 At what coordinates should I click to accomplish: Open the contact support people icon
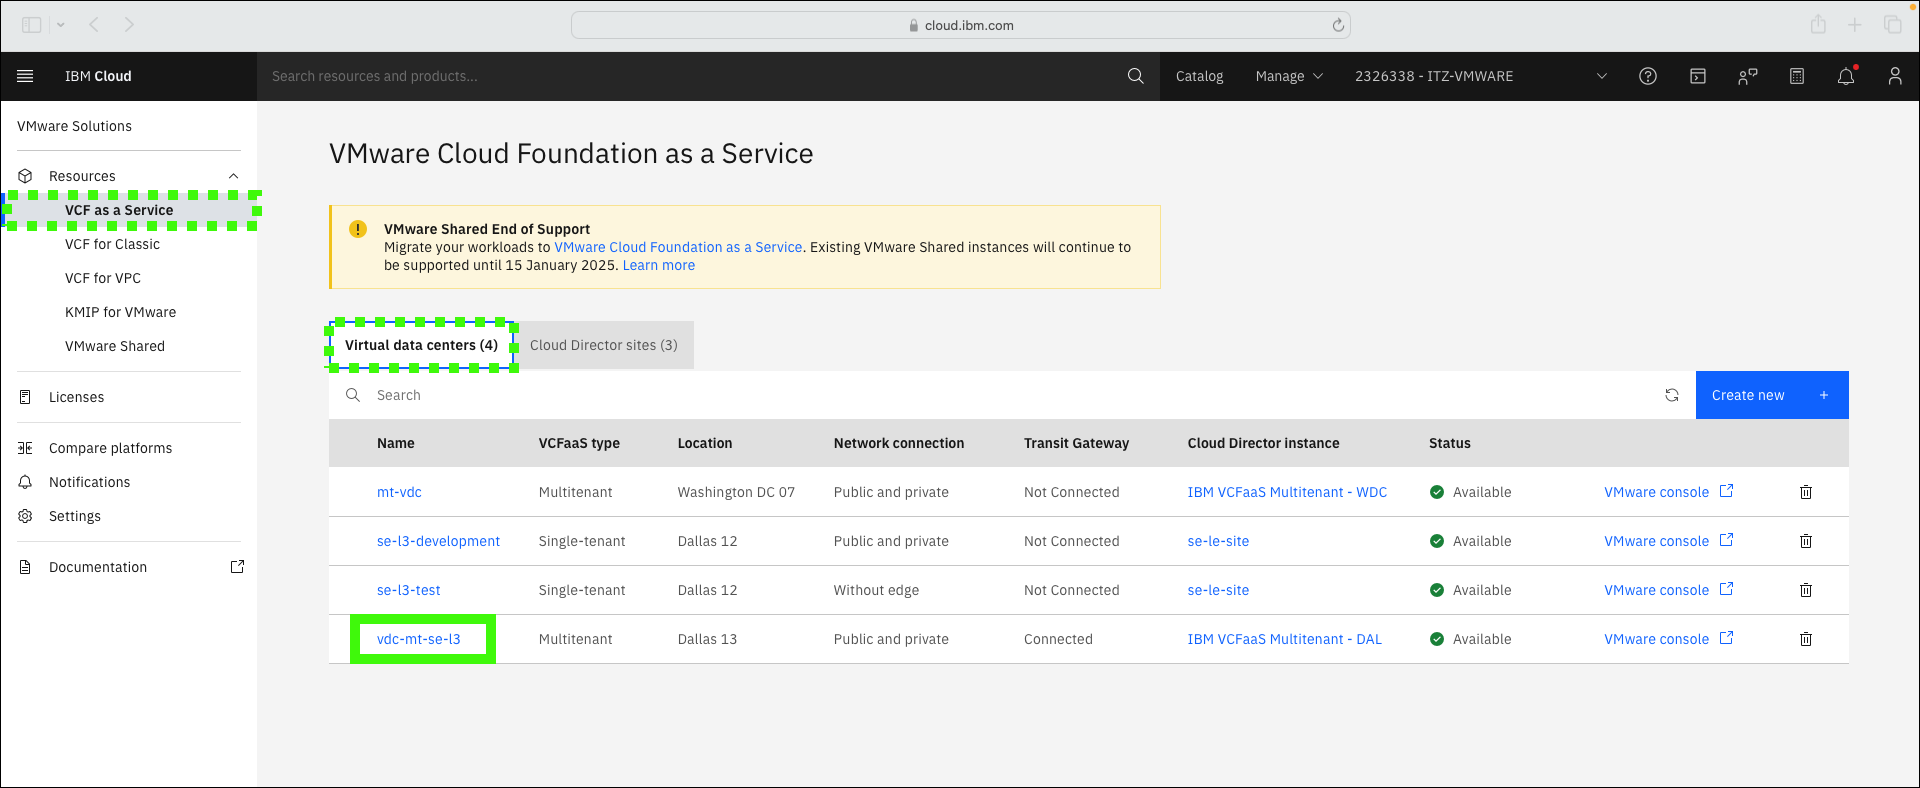point(1747,76)
